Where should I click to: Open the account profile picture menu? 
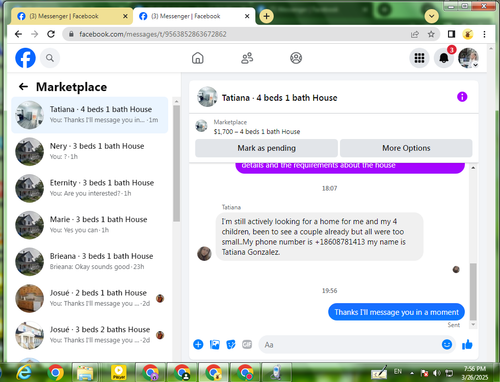coord(468,58)
